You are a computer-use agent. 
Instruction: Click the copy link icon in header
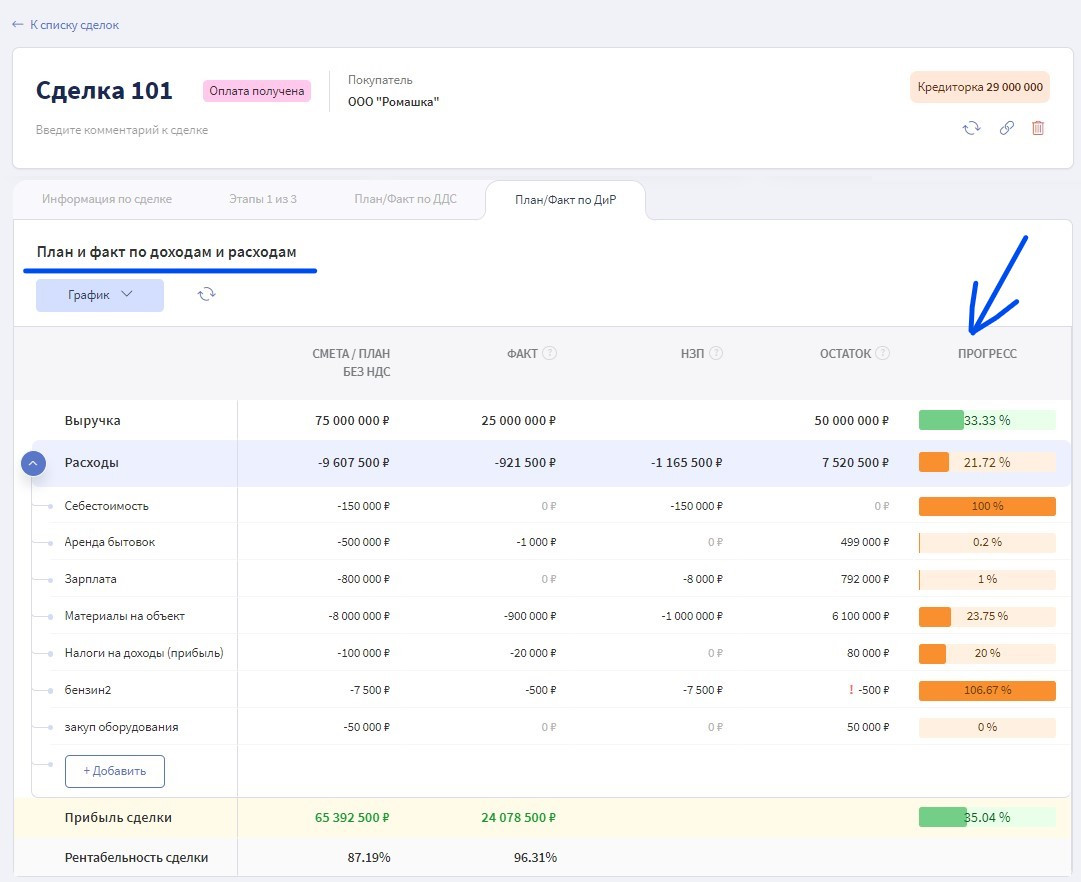click(x=1006, y=128)
